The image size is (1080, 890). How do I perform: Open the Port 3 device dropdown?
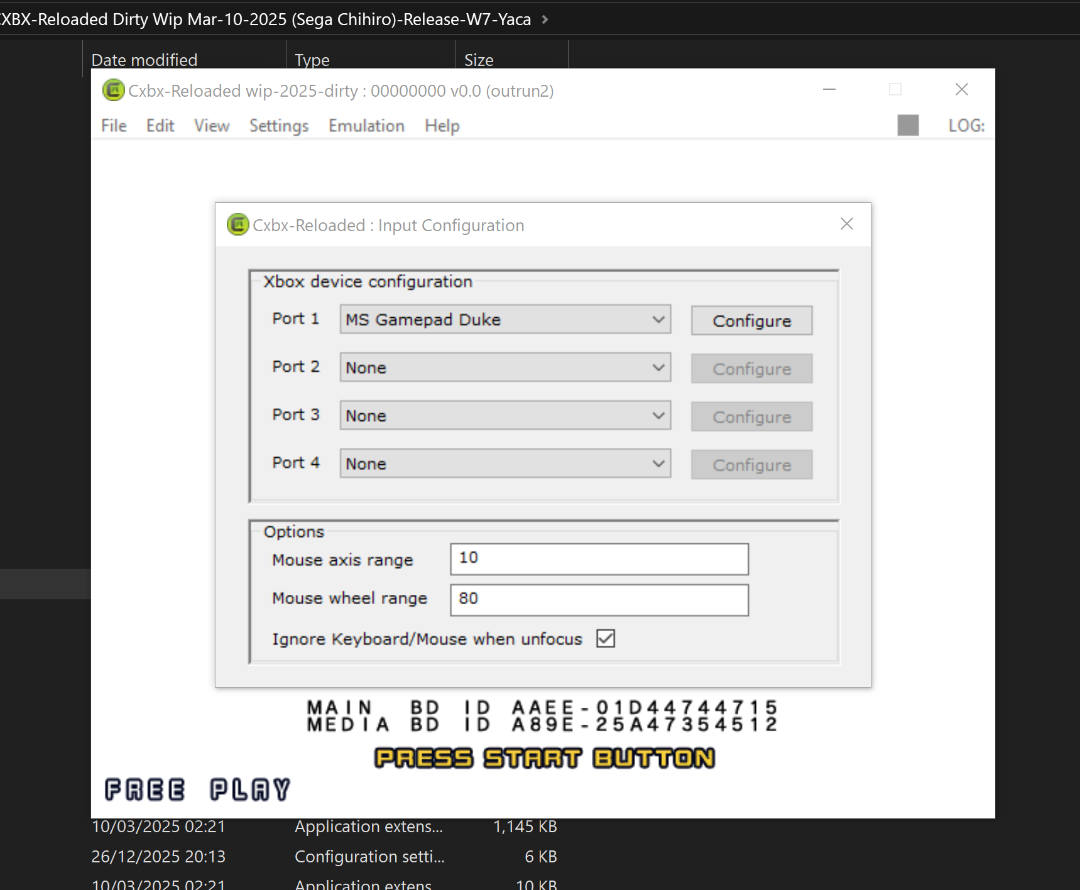point(505,416)
